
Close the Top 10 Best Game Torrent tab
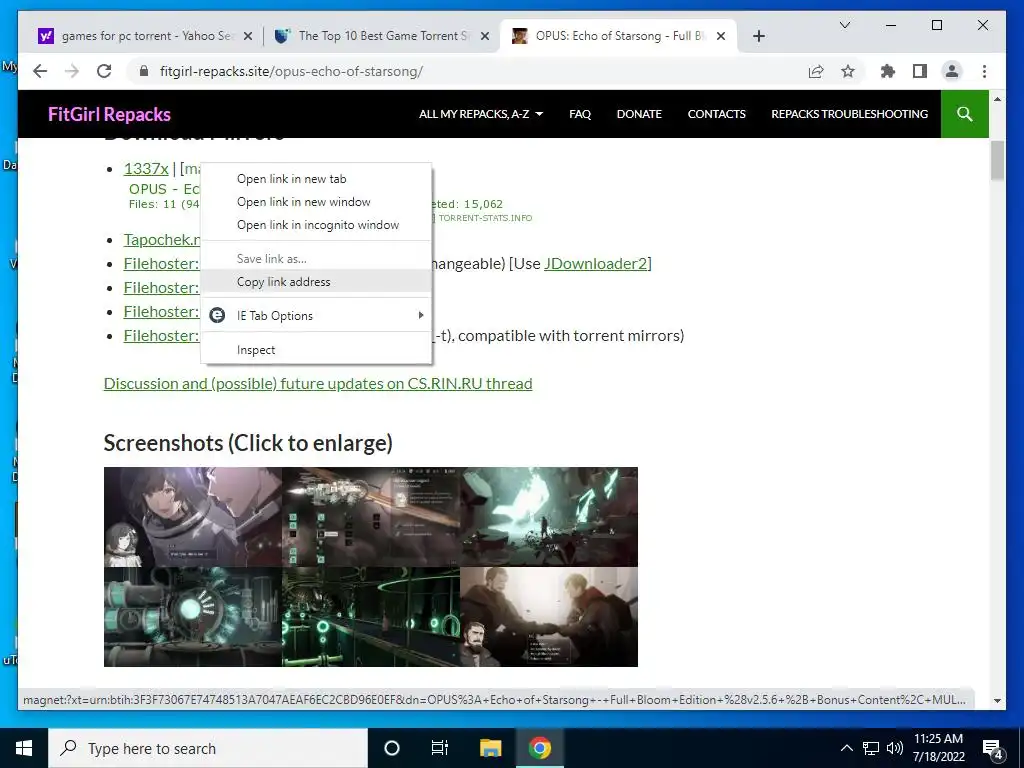coord(485,36)
